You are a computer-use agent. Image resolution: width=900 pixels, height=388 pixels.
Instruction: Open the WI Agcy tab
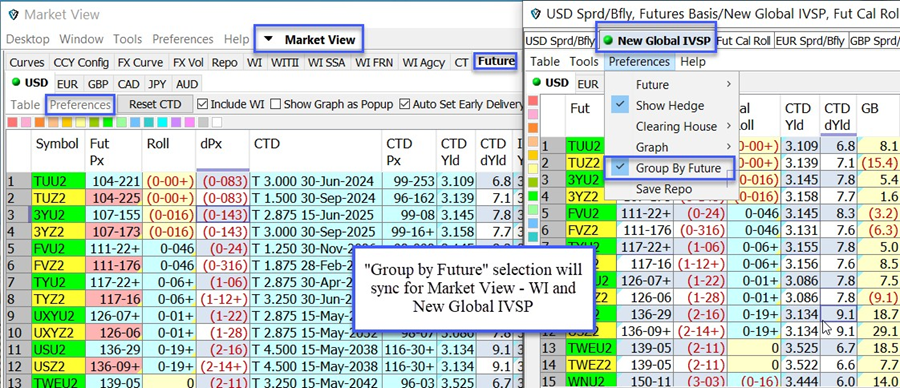pos(425,63)
